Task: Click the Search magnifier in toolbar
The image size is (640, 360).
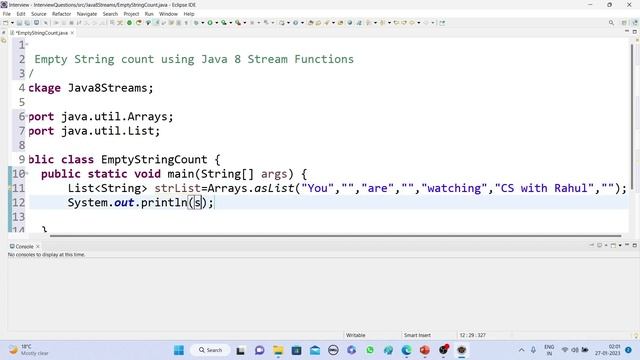Action: [611, 23]
